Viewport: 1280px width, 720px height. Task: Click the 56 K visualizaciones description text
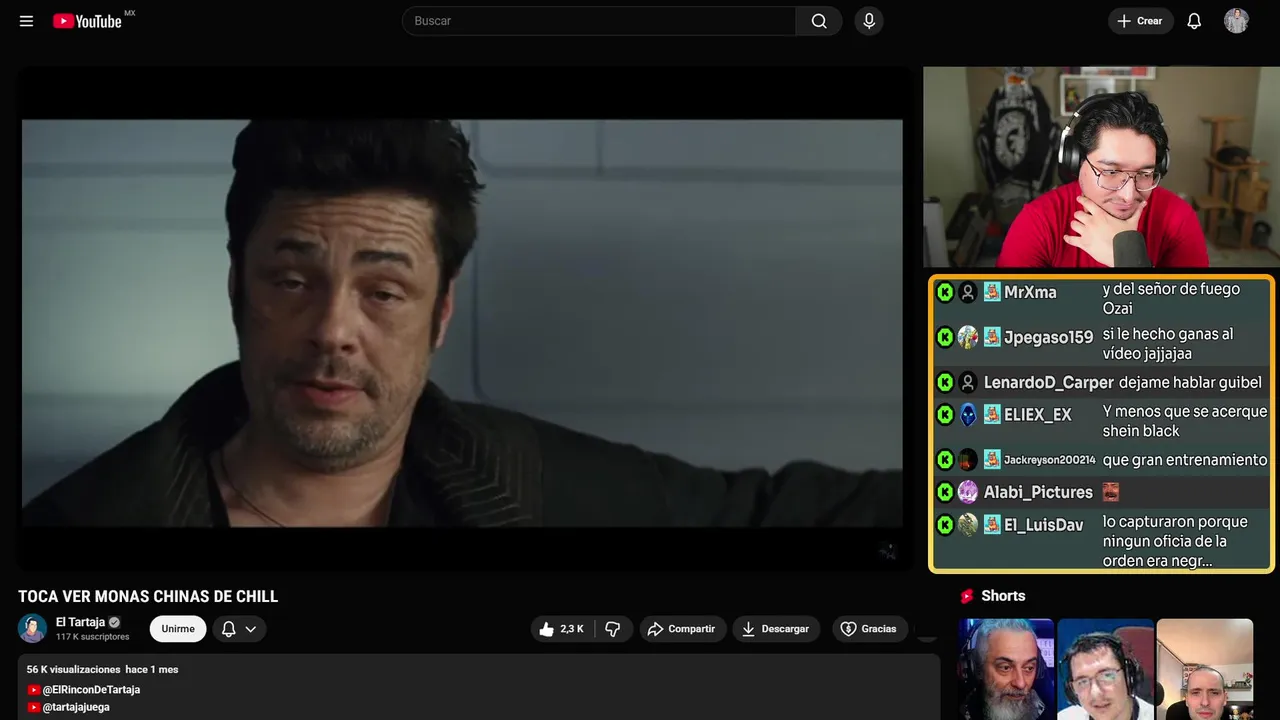(x=73, y=669)
